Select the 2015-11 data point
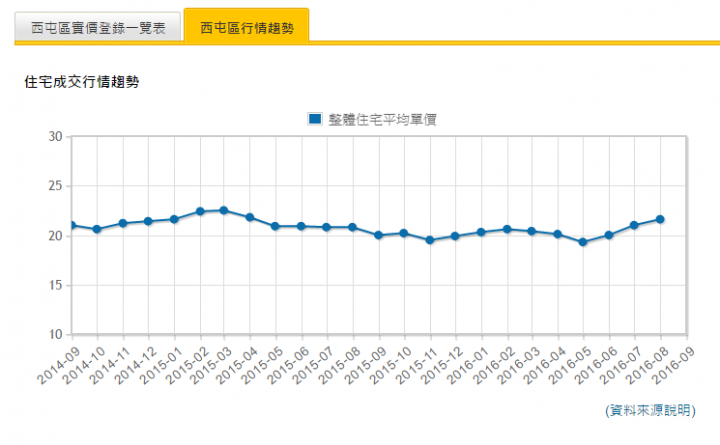This screenshot has height=445, width=720. [x=430, y=240]
